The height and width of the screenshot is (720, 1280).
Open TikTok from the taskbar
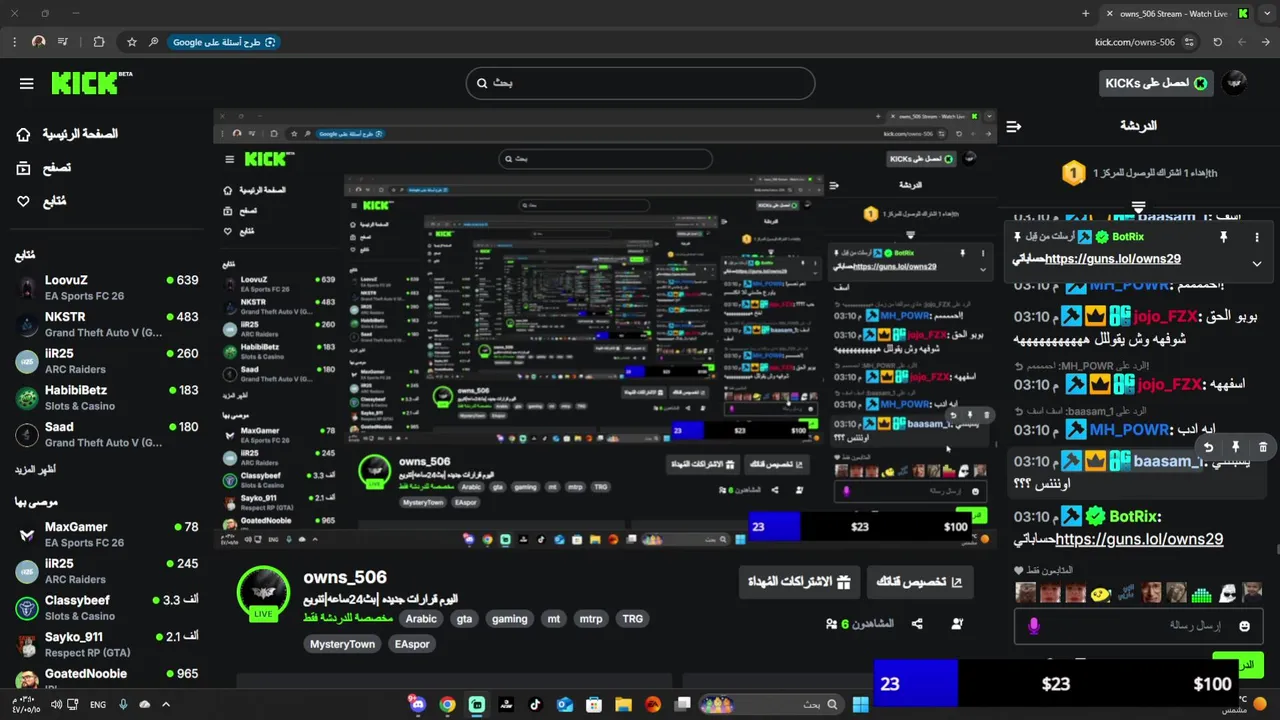tap(535, 704)
